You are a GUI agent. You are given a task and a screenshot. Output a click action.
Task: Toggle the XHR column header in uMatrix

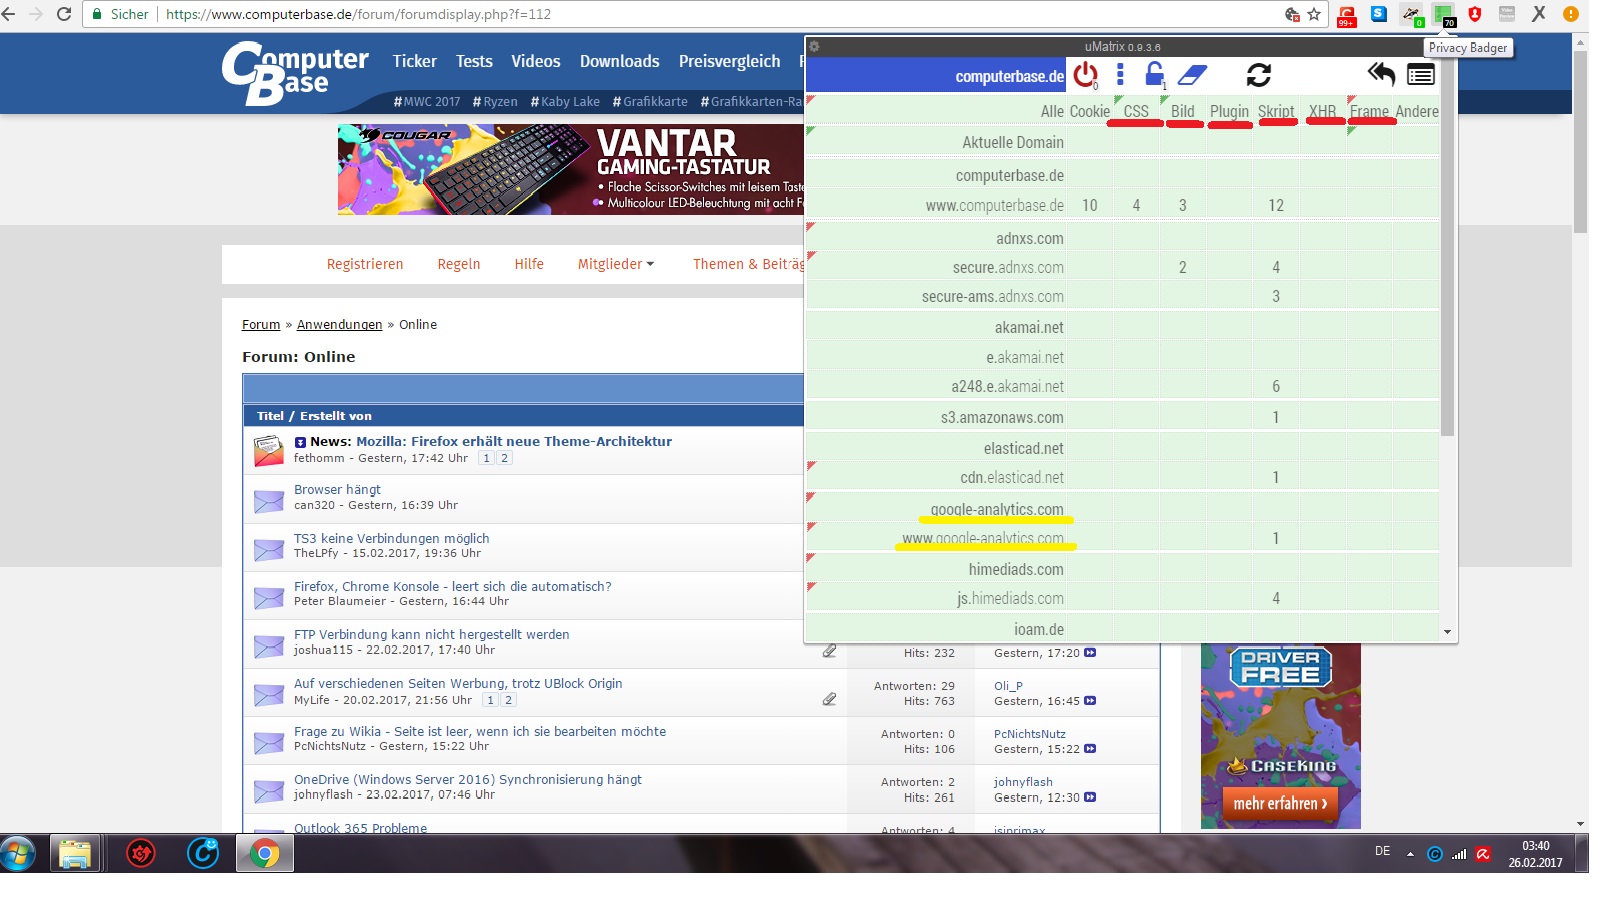pyautogui.click(x=1322, y=111)
